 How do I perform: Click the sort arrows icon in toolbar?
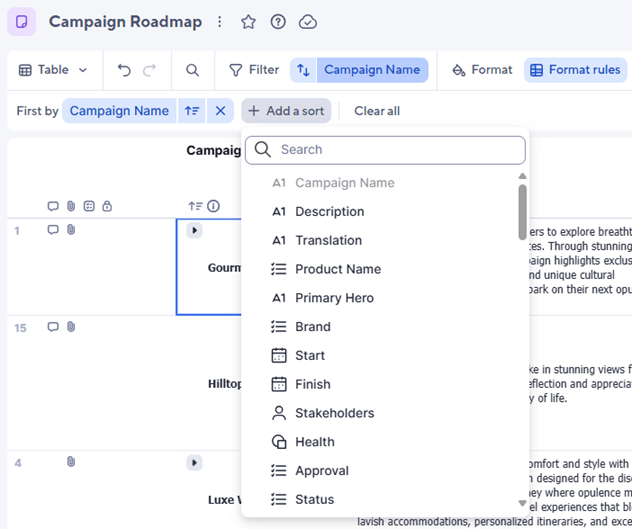coord(304,70)
